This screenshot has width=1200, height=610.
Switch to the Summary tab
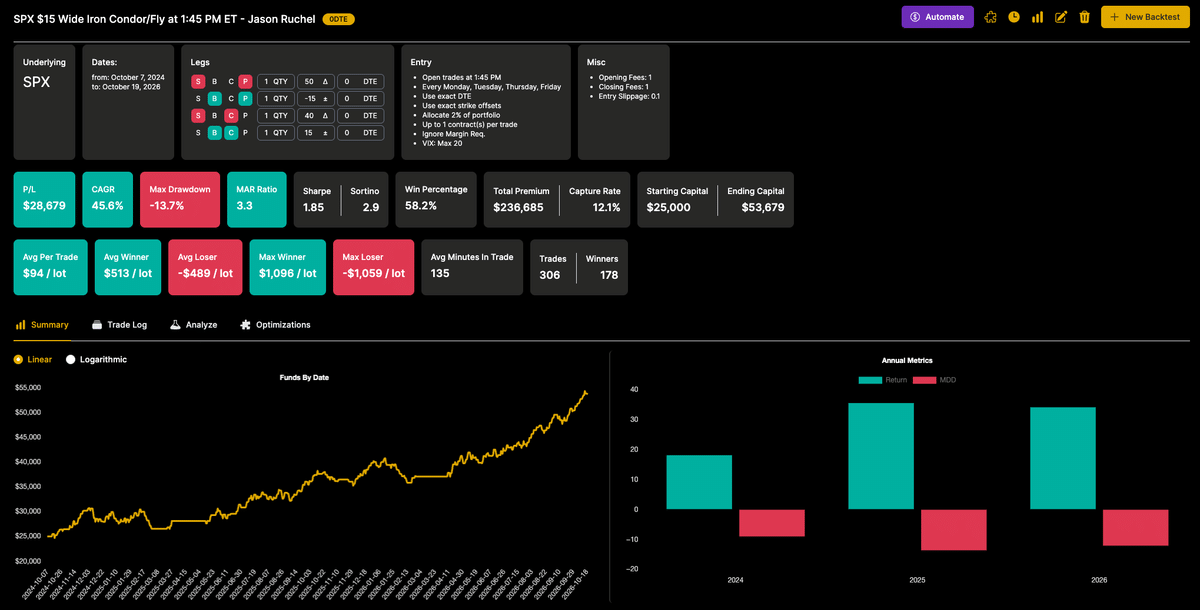[x=42, y=325]
